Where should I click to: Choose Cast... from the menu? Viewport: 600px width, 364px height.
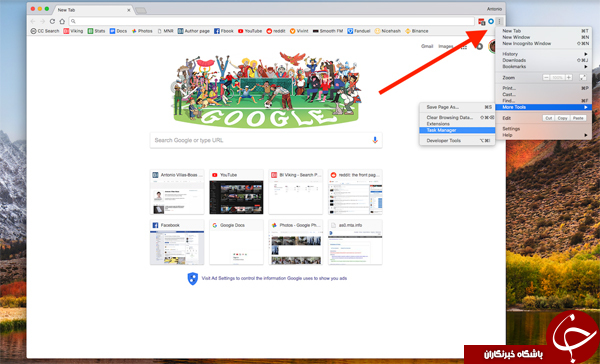coord(543,94)
